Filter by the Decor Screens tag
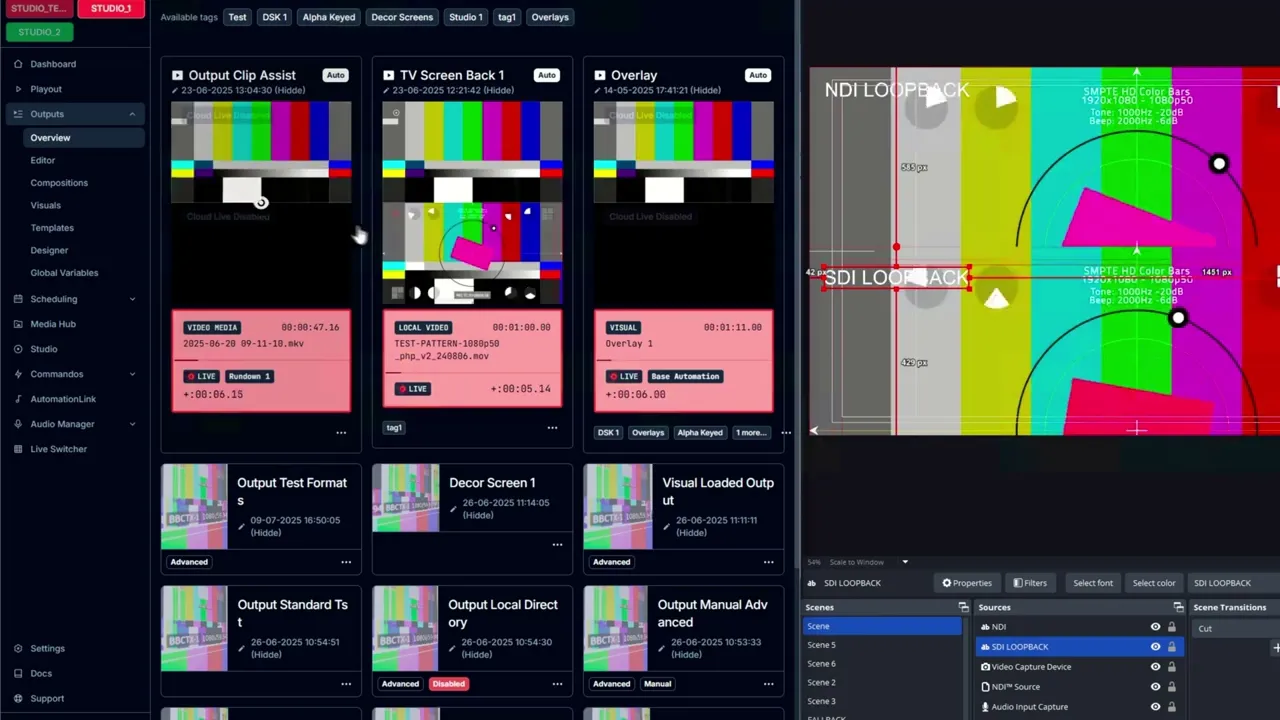 click(402, 17)
